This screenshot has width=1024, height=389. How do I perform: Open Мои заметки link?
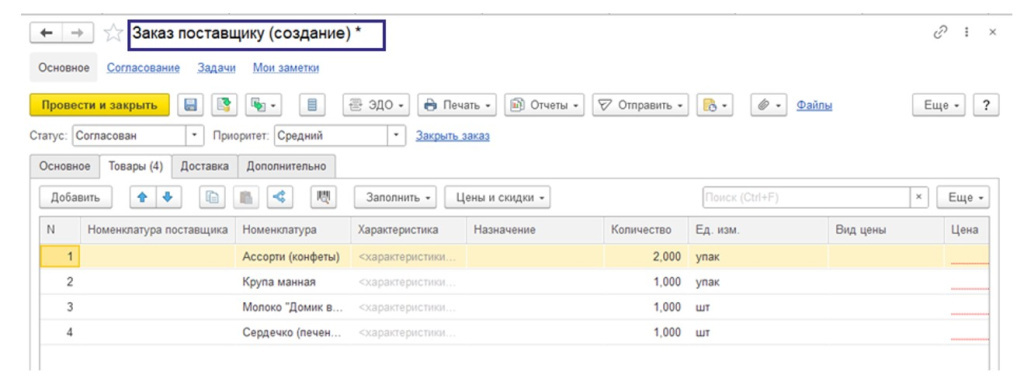(x=286, y=68)
